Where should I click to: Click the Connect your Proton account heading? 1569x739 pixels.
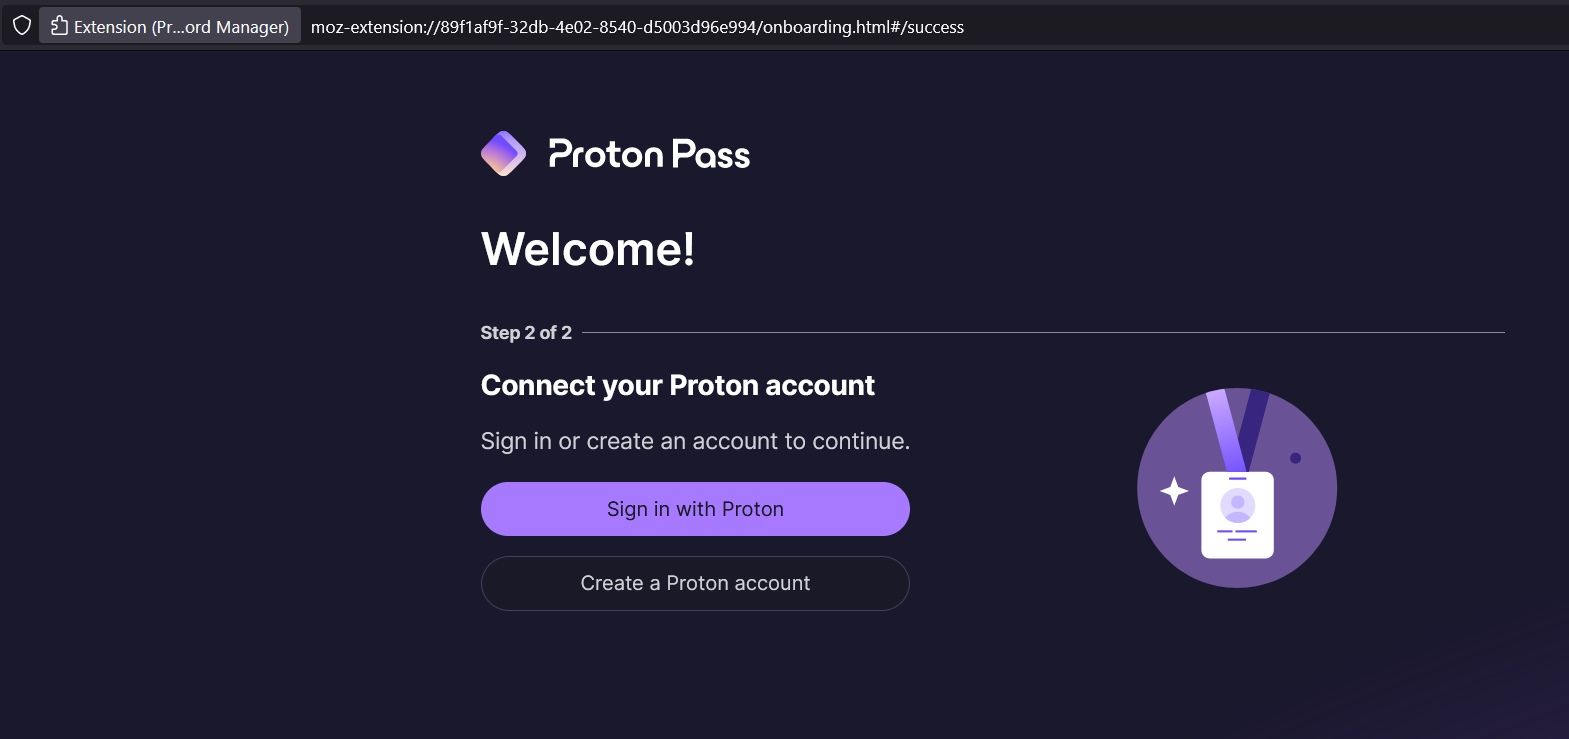click(x=678, y=385)
